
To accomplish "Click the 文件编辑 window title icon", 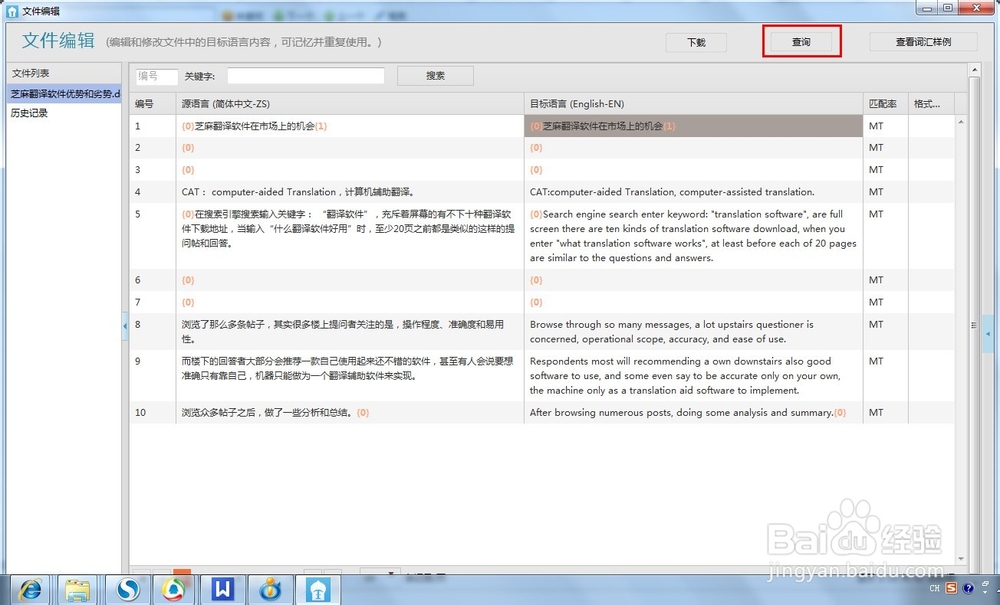I will 12,11.
